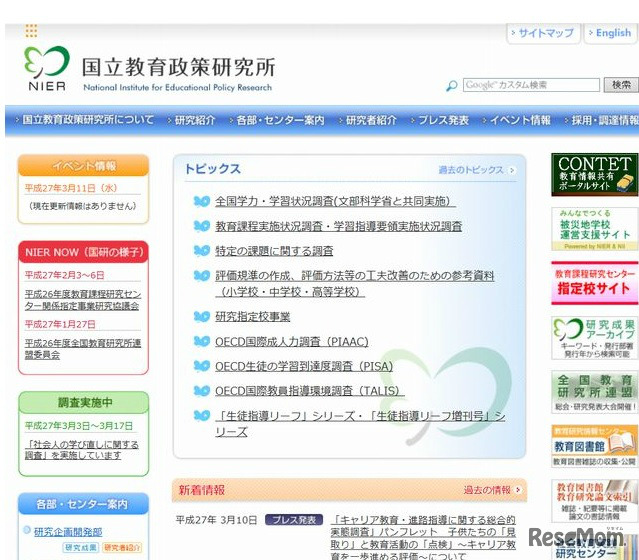The image size is (639, 560).
Task: Open the プレス発表 menu
Action: (x=440, y=120)
